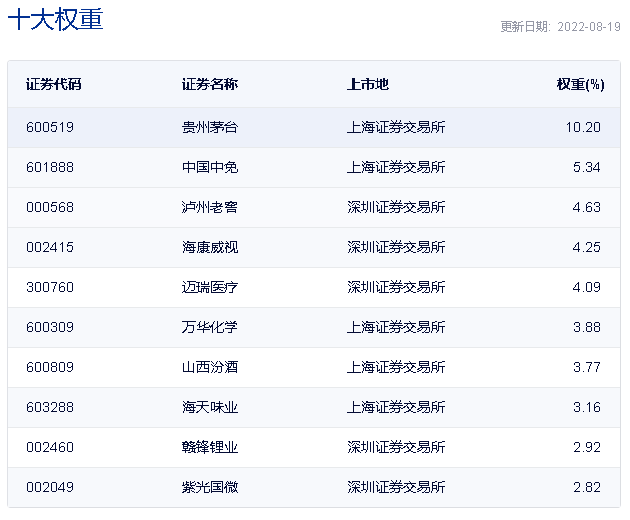Viewport: 630px width, 520px height.
Task: Click 深圳证券交易所 in the 迈瑞医疗 row
Action: pyautogui.click(x=396, y=287)
